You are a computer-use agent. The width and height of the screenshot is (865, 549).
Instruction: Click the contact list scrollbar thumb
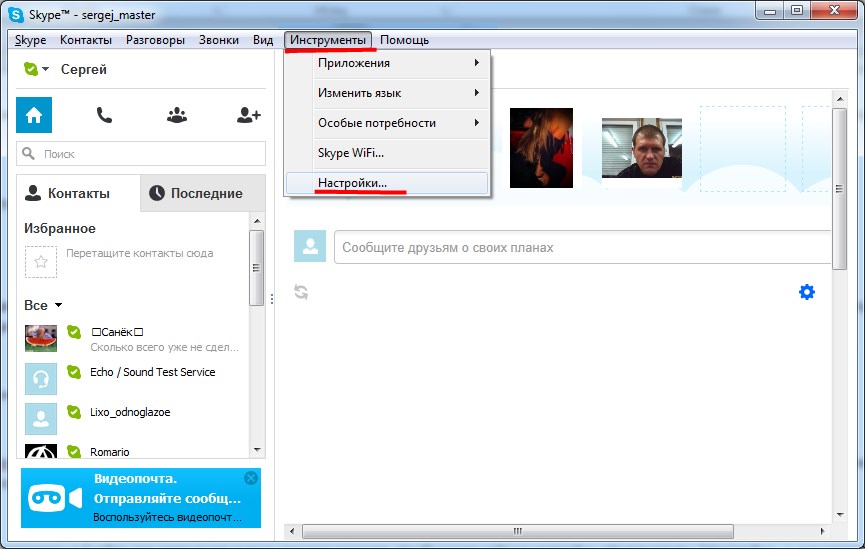pyautogui.click(x=257, y=268)
